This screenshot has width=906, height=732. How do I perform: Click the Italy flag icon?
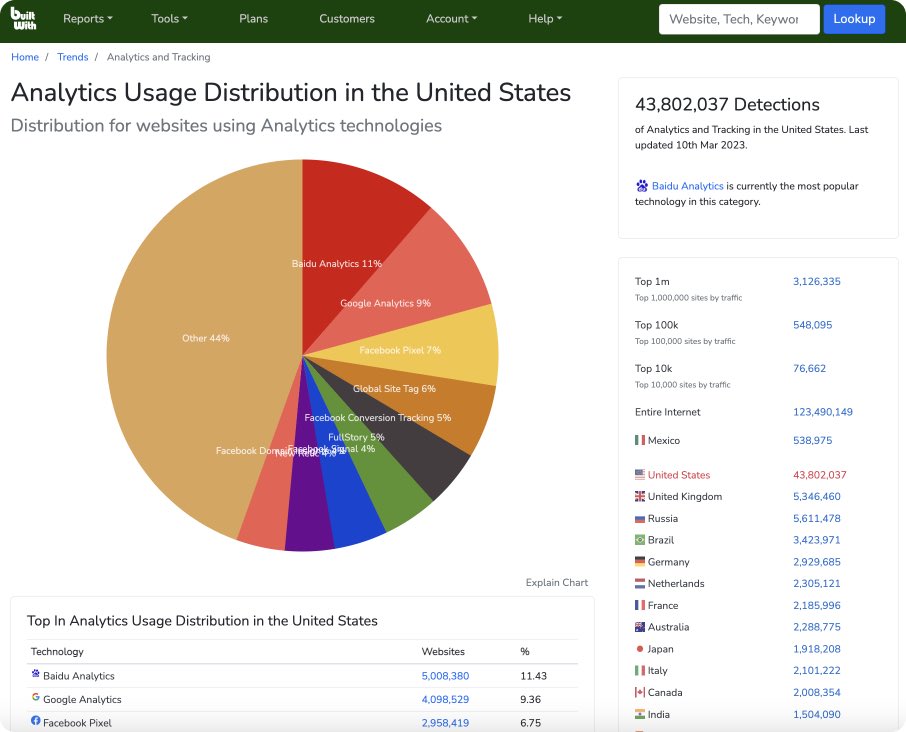[x=640, y=671]
